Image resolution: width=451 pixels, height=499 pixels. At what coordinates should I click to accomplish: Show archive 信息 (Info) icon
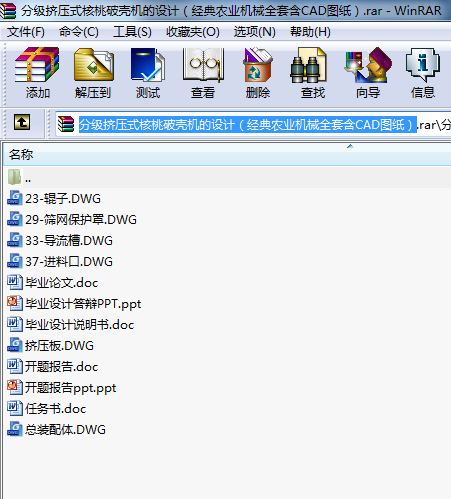pos(423,73)
